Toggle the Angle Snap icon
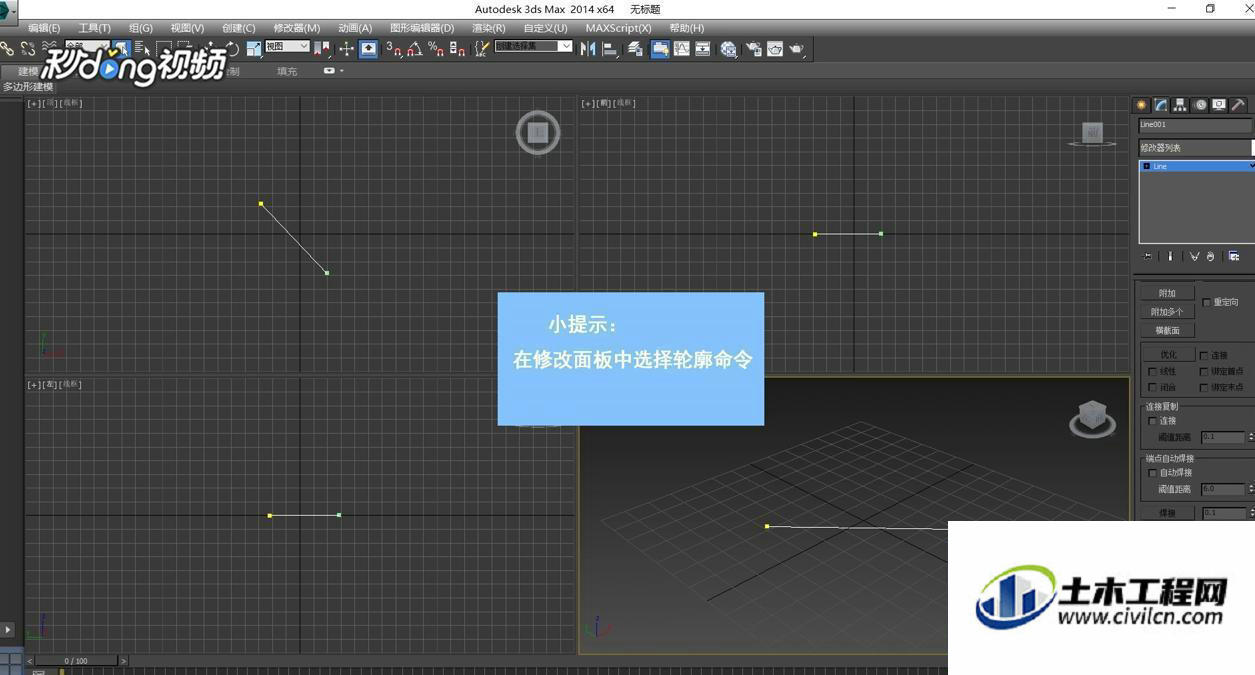This screenshot has width=1255, height=675. [414, 48]
